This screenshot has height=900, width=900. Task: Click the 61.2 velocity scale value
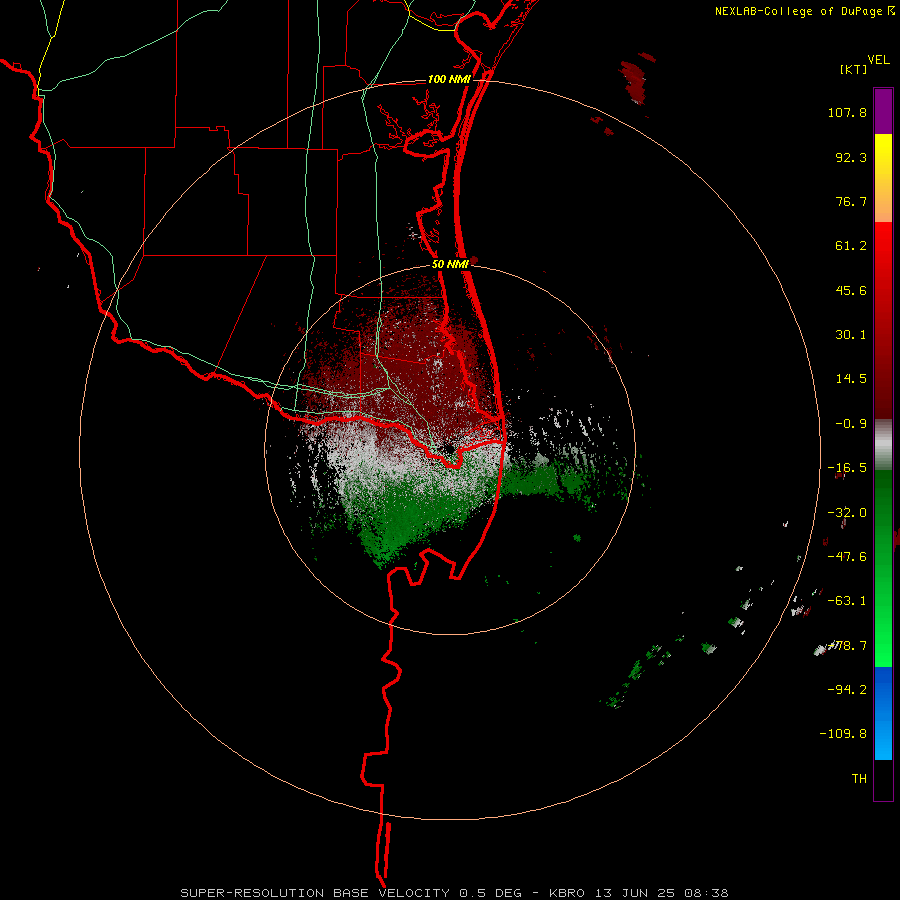click(851, 246)
